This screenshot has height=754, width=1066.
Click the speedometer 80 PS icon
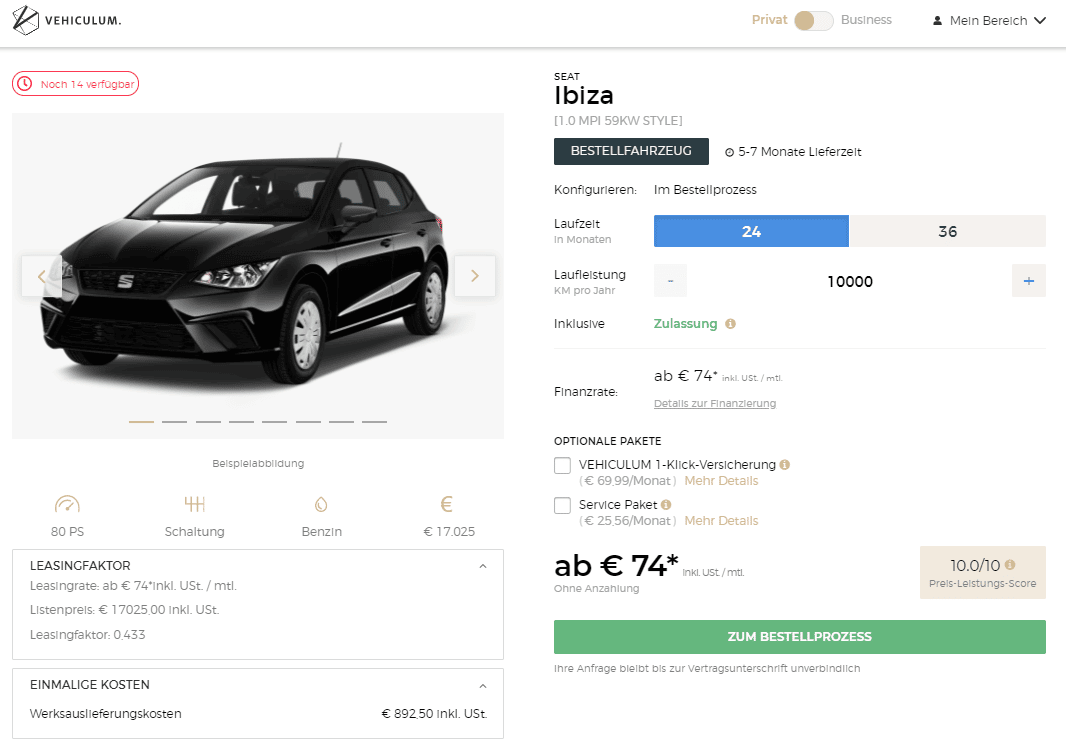click(x=68, y=505)
